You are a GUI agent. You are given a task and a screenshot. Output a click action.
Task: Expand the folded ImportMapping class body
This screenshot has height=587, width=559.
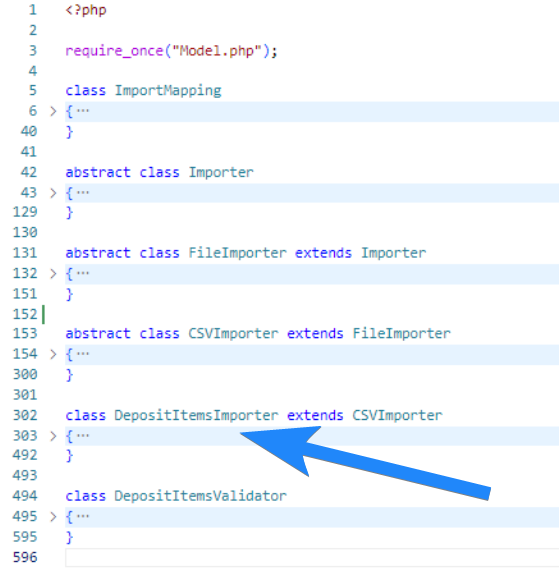[53, 111]
